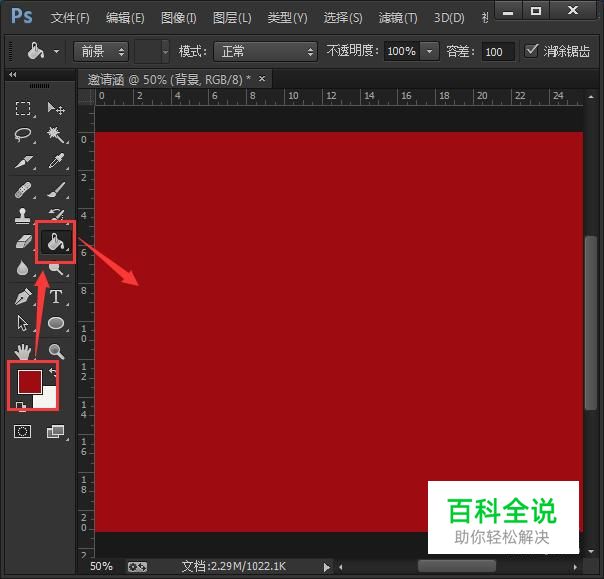604x579 pixels.
Task: Select the Lasso tool
Action: coord(23,135)
